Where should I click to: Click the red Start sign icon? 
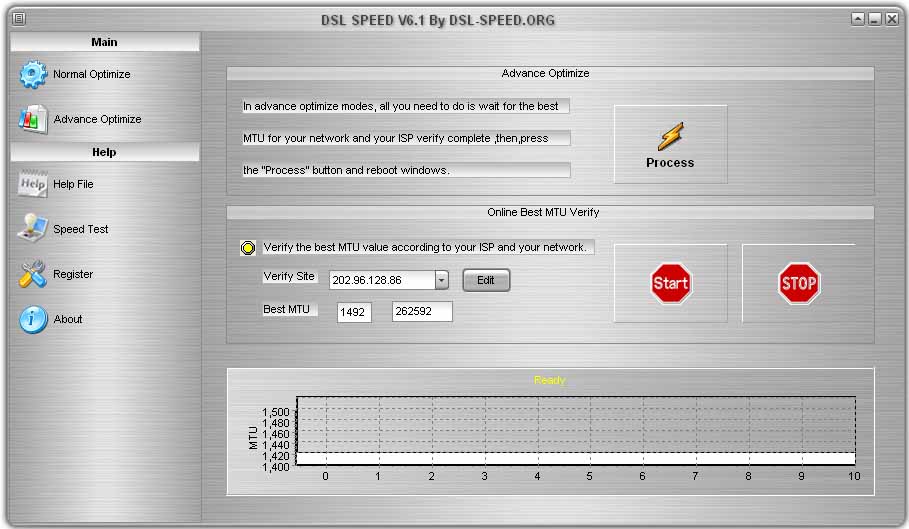click(x=671, y=283)
